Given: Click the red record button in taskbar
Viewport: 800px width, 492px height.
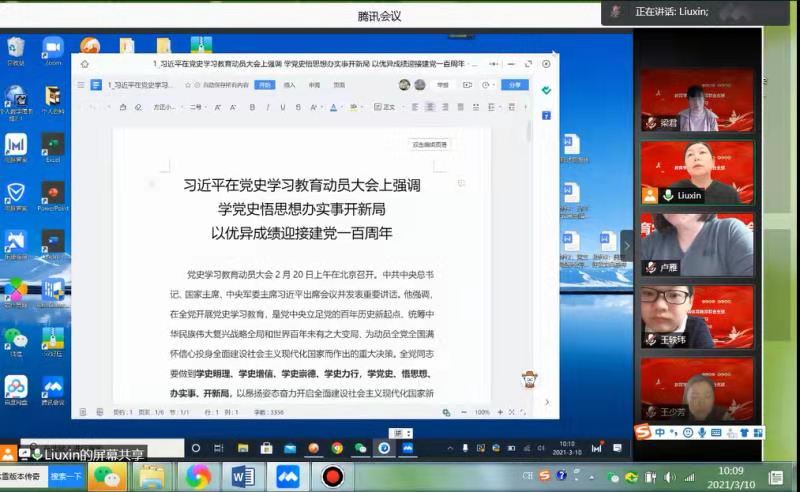Looking at the screenshot, I should click(332, 476).
